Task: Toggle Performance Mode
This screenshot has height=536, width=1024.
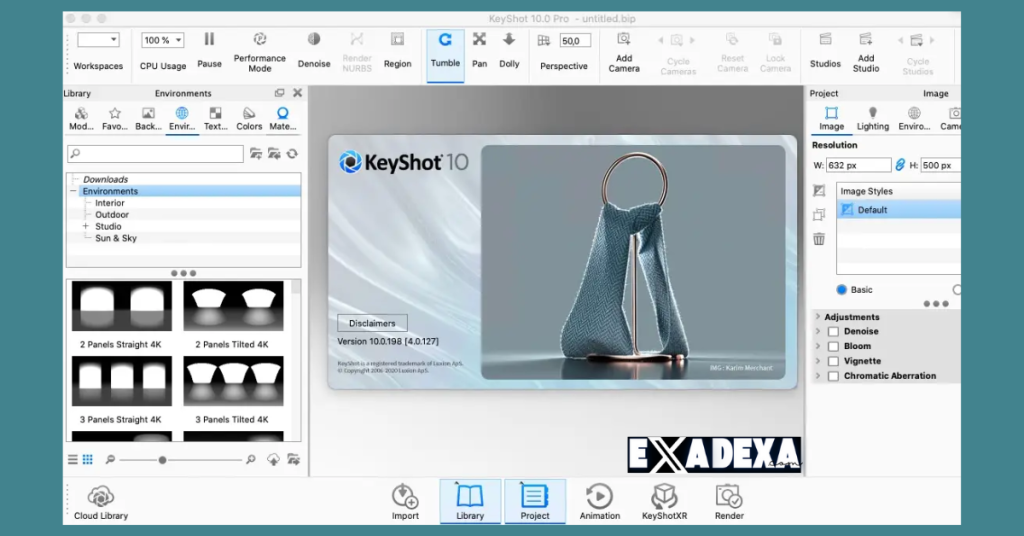Action: click(x=259, y=52)
